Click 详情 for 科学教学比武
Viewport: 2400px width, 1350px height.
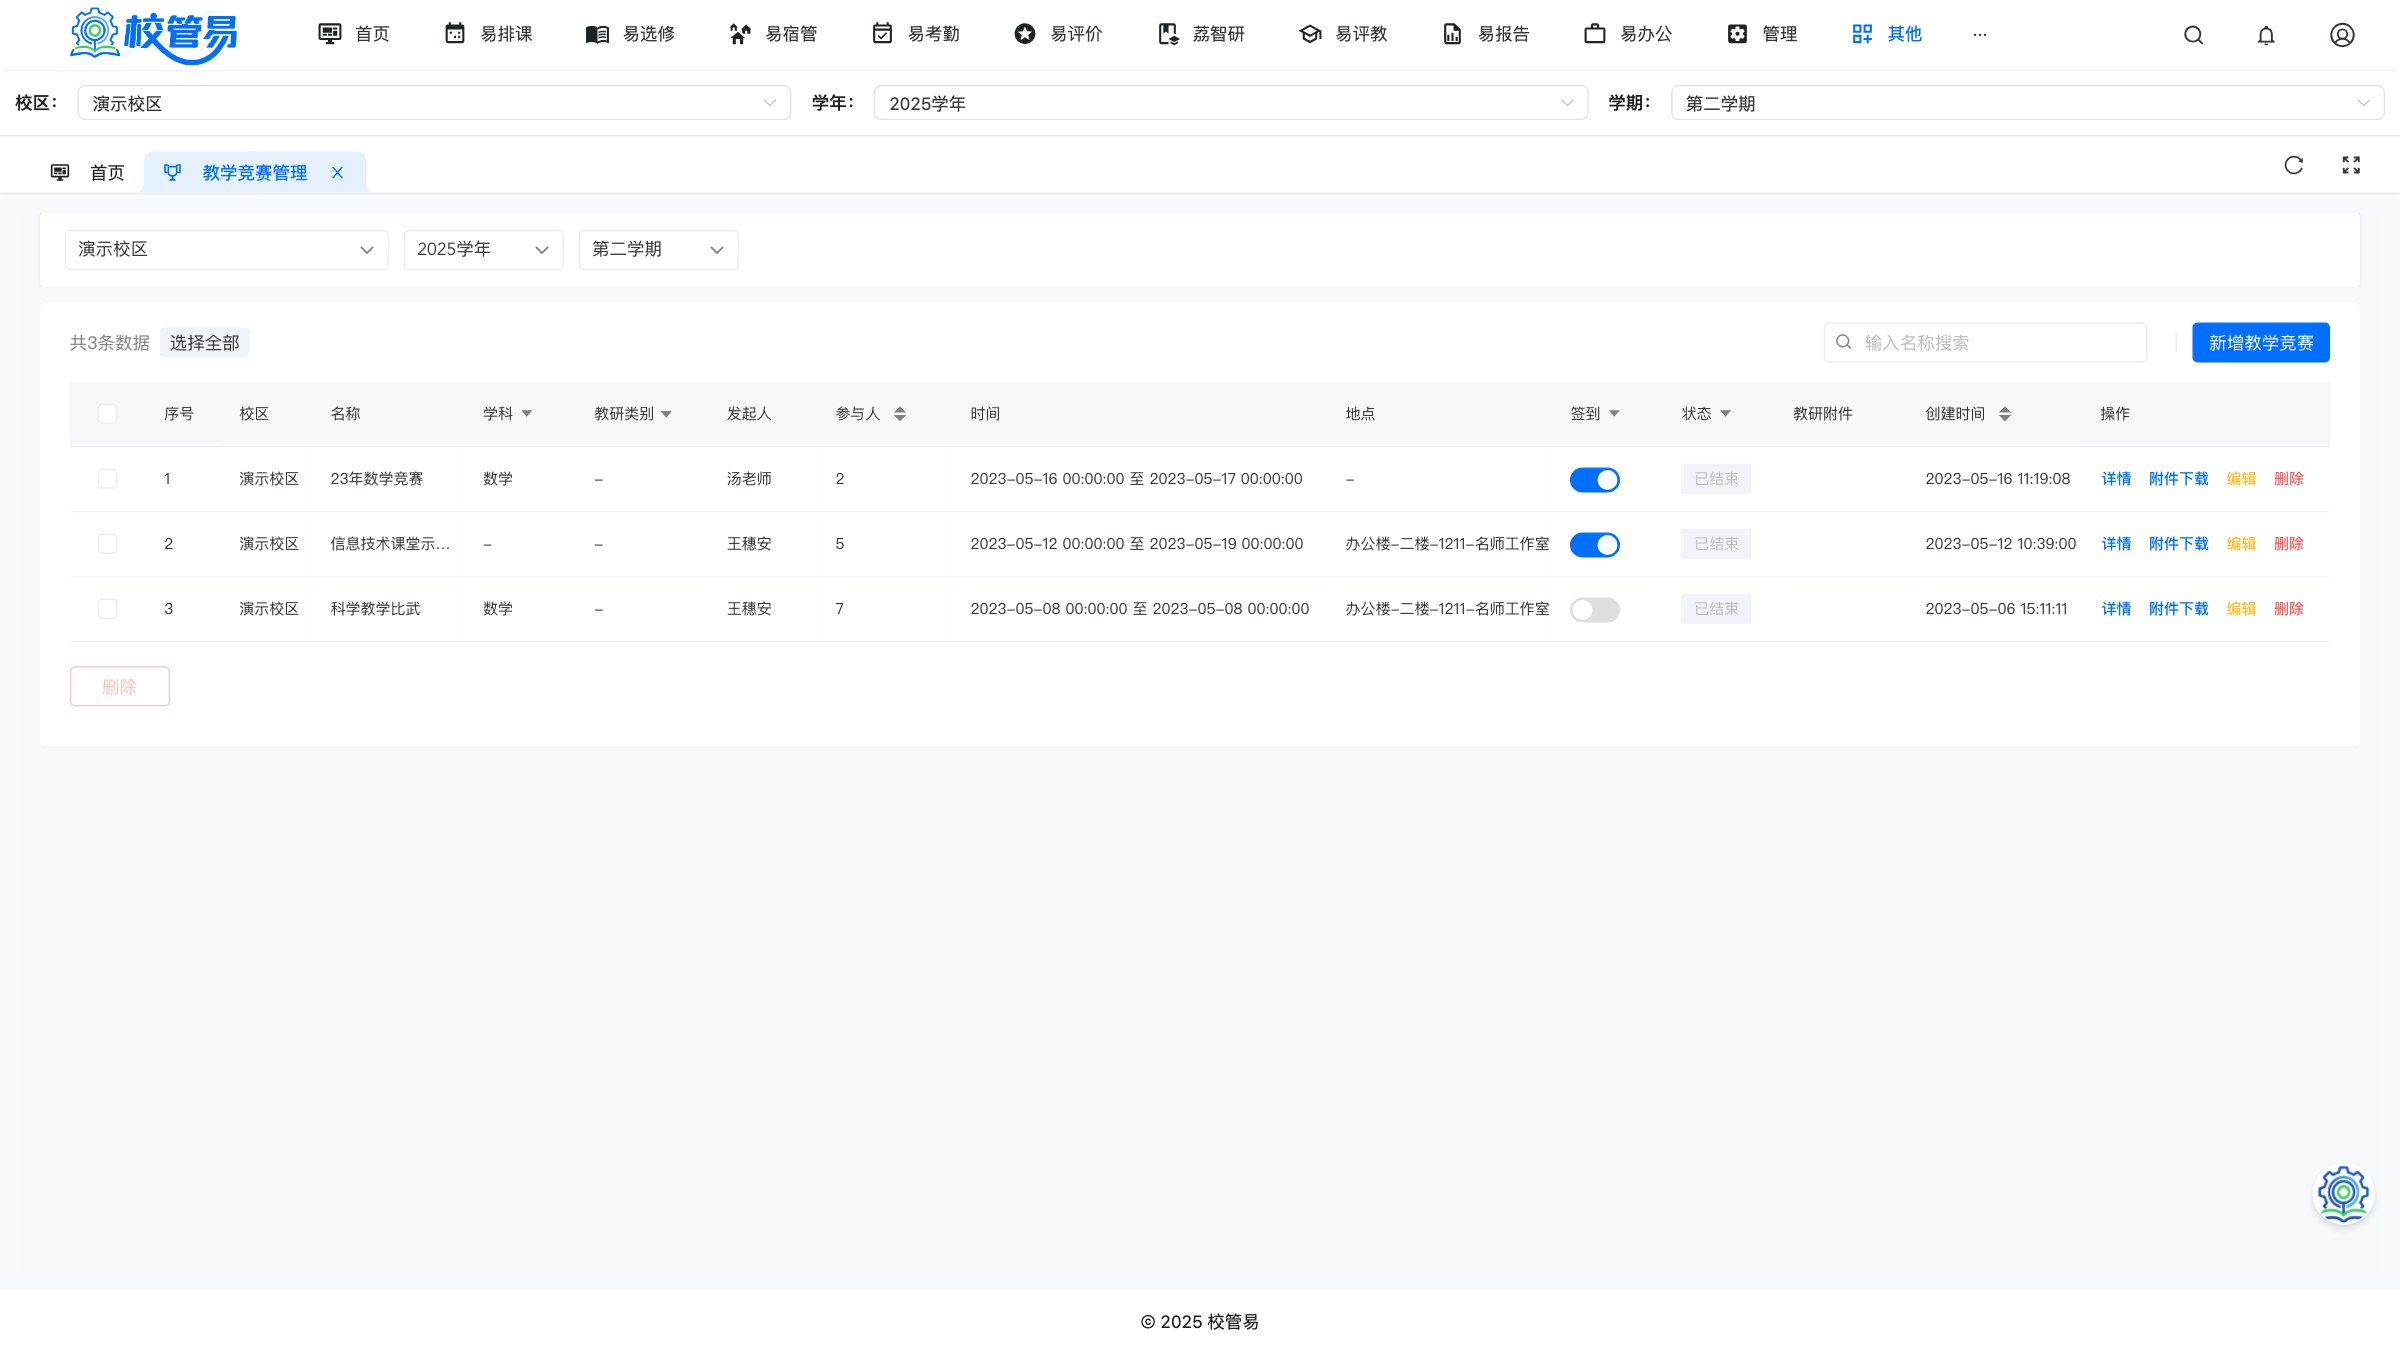2116,609
